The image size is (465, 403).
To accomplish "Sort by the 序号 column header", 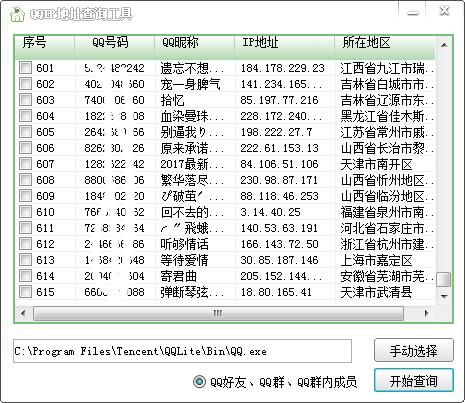I will point(44,47).
